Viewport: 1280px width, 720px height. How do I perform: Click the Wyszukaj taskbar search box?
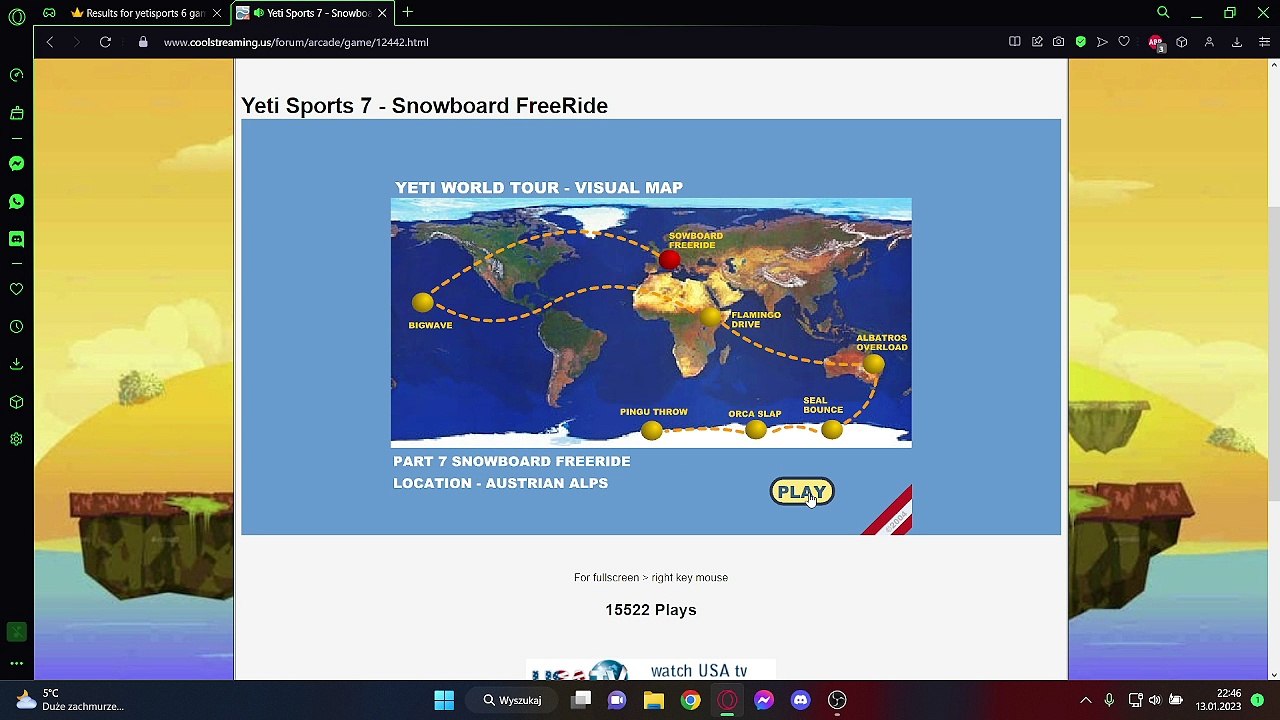coord(513,700)
